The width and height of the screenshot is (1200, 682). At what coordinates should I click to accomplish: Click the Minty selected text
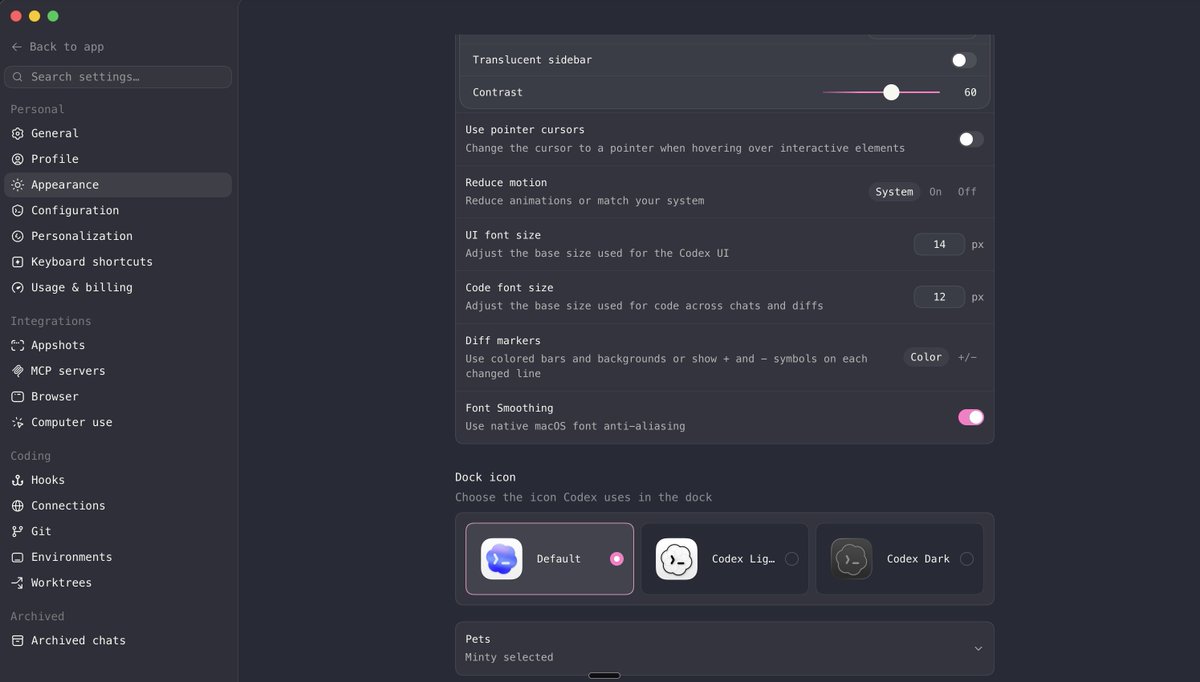tap(509, 658)
